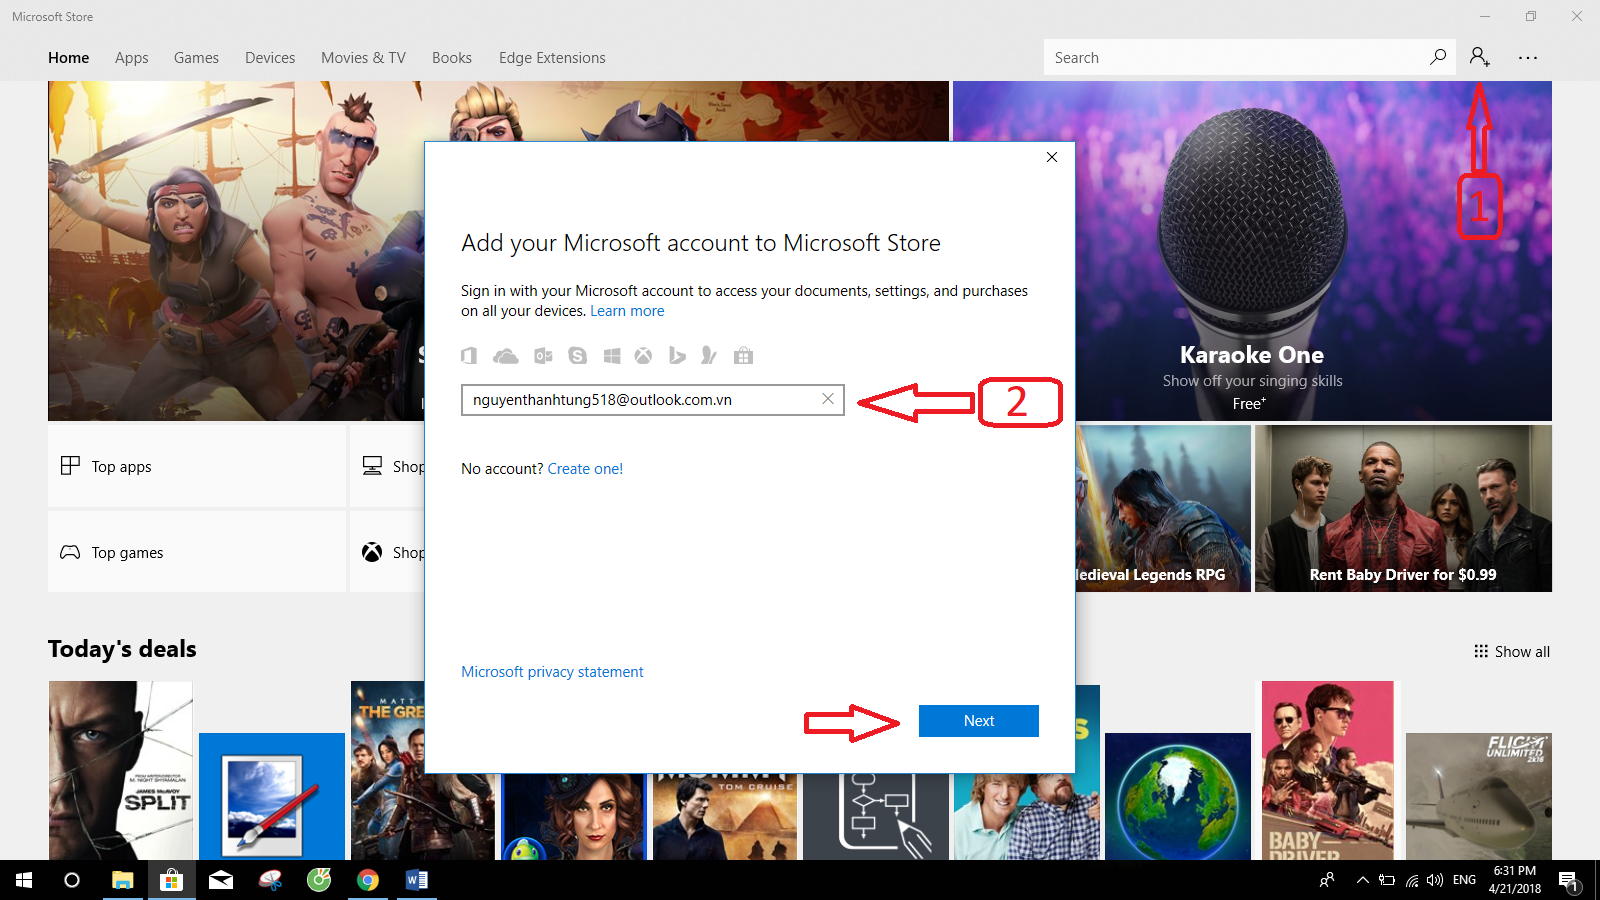
Task: Open Medieval Legends RPG tile
Action: [1163, 508]
